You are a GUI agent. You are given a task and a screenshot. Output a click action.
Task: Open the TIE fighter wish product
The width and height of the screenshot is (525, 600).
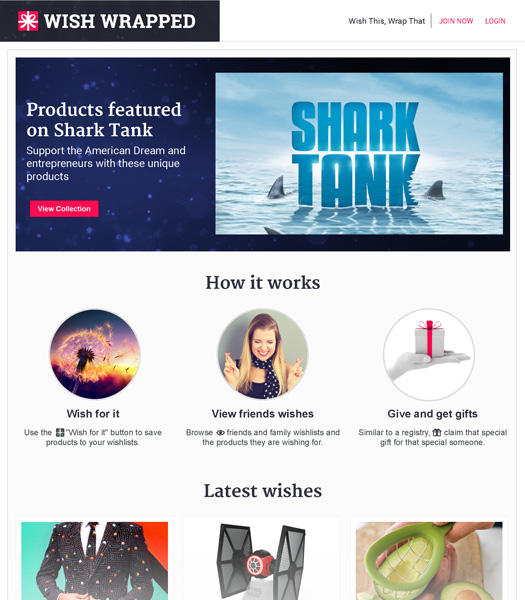coord(261,561)
